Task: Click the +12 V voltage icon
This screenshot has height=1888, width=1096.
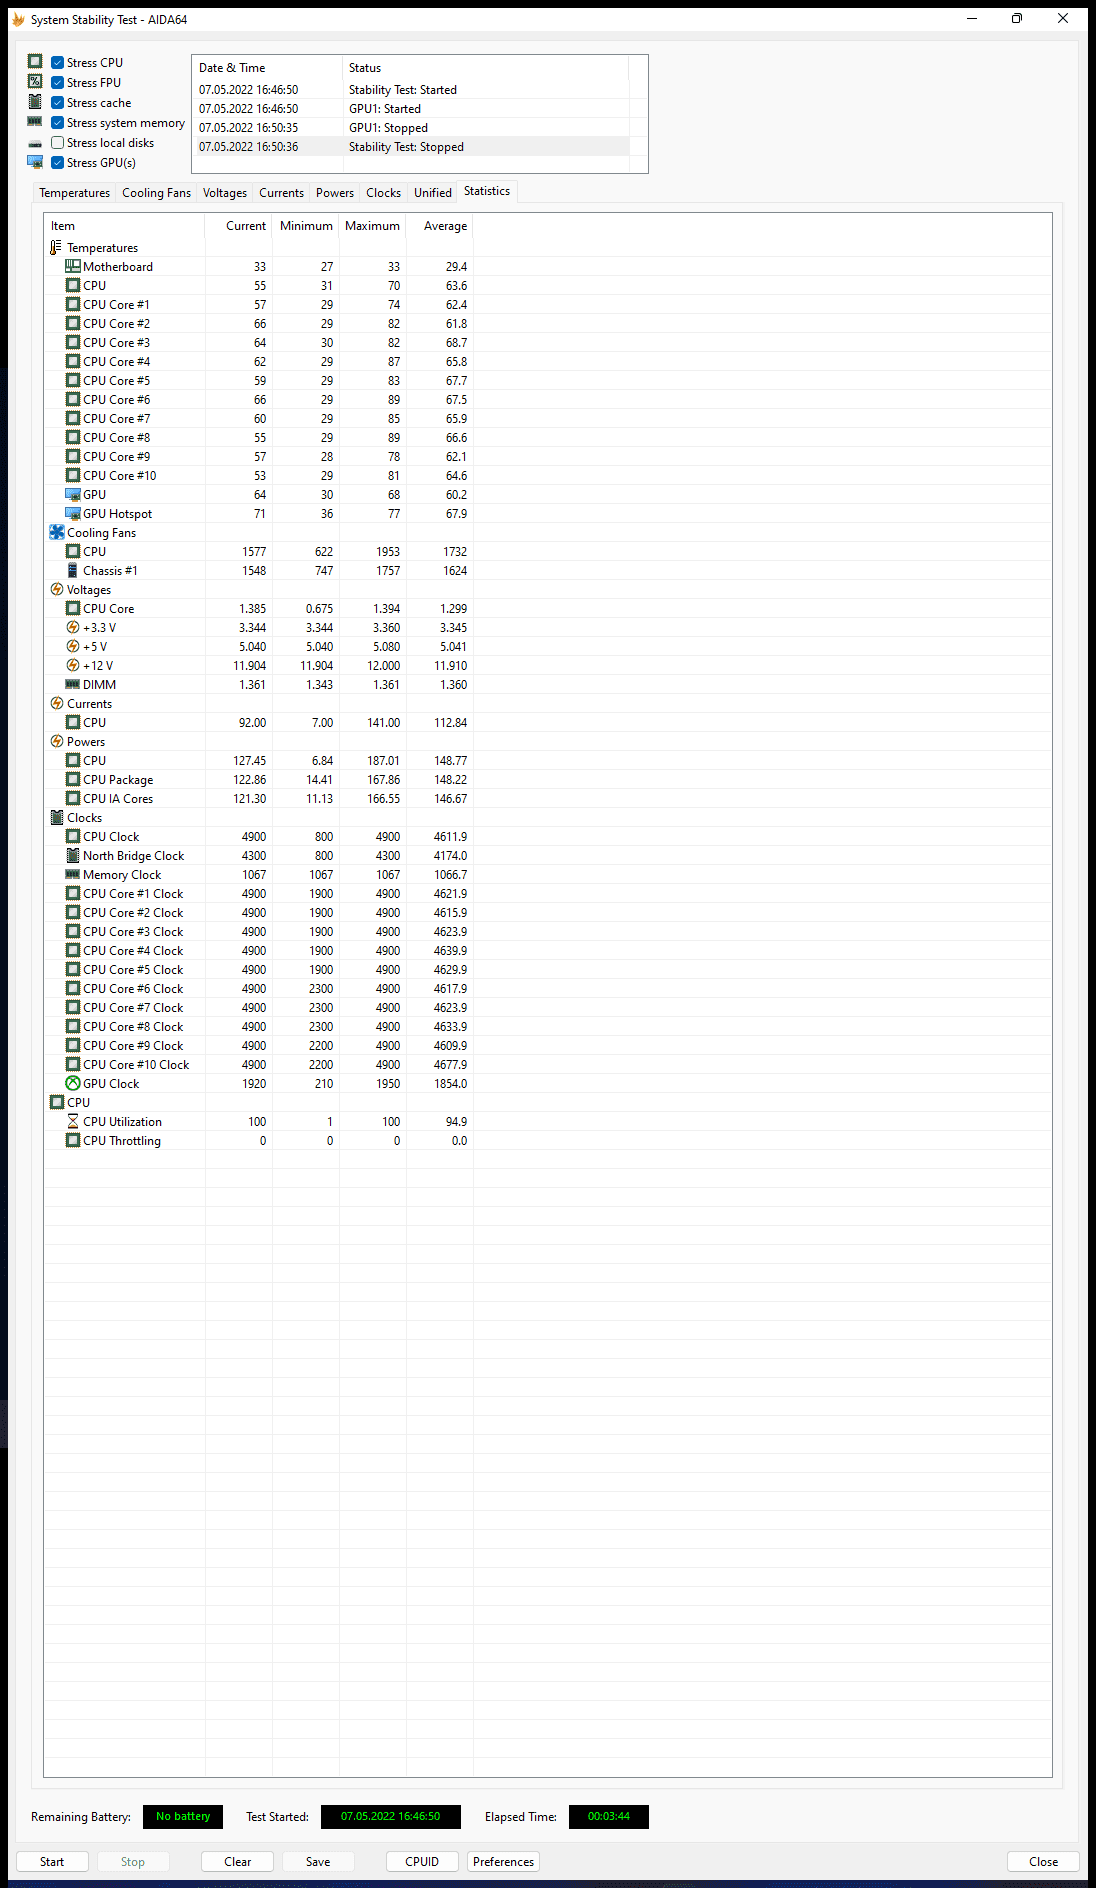Action: click(x=72, y=665)
